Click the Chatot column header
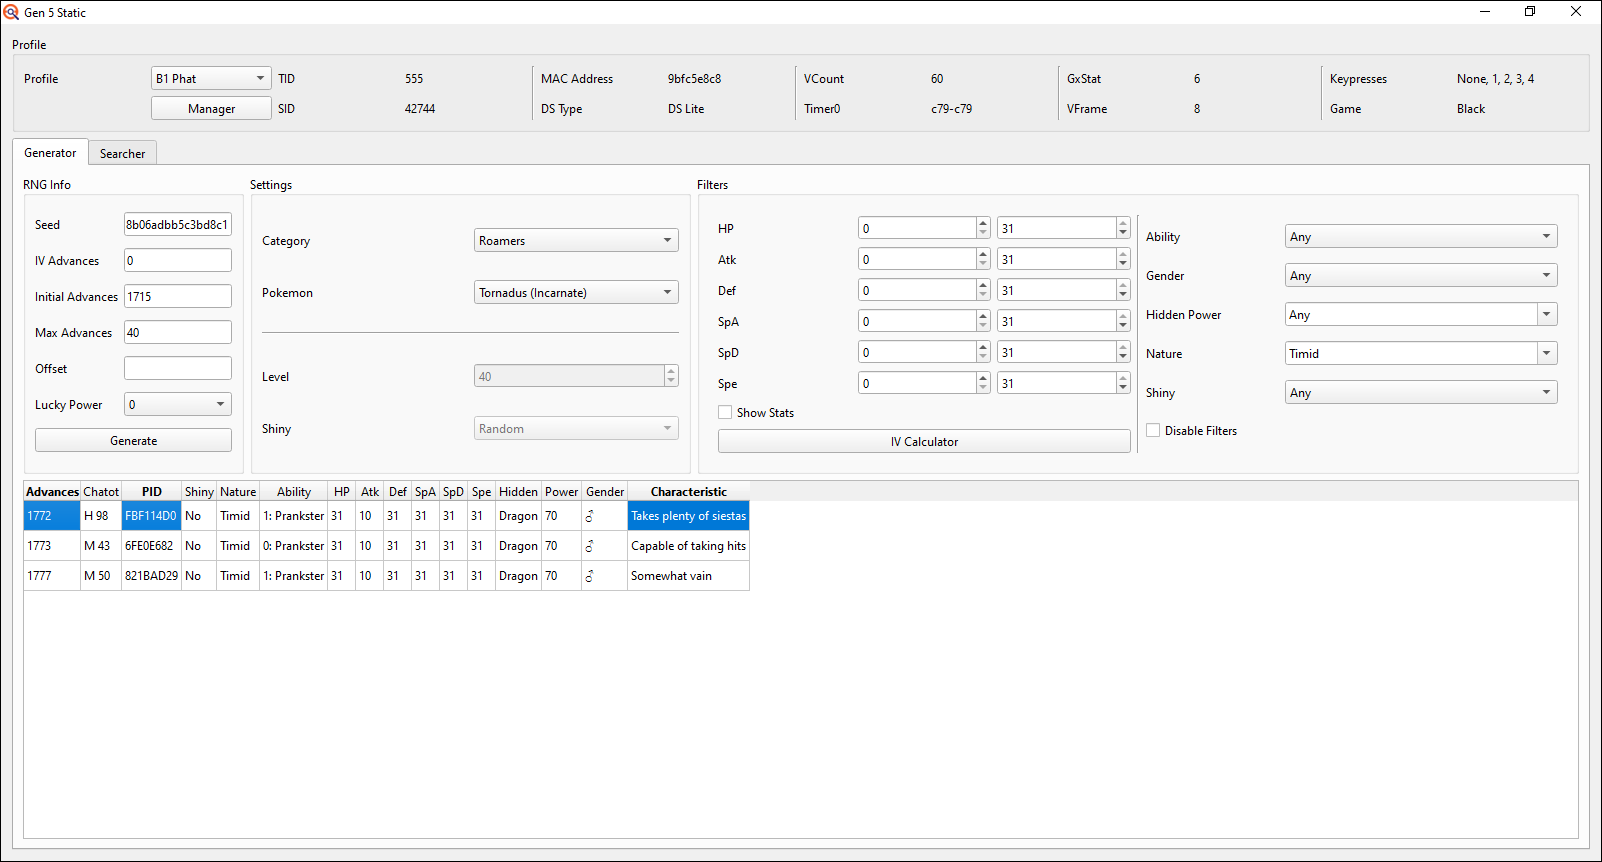Screen dimensions: 1602x862 tap(101, 491)
